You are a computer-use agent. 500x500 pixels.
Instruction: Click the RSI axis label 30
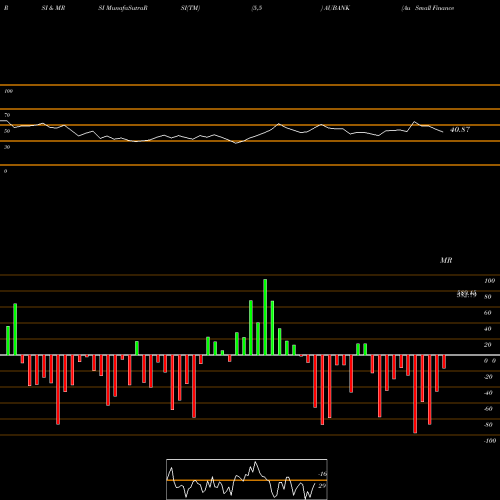point(7,147)
